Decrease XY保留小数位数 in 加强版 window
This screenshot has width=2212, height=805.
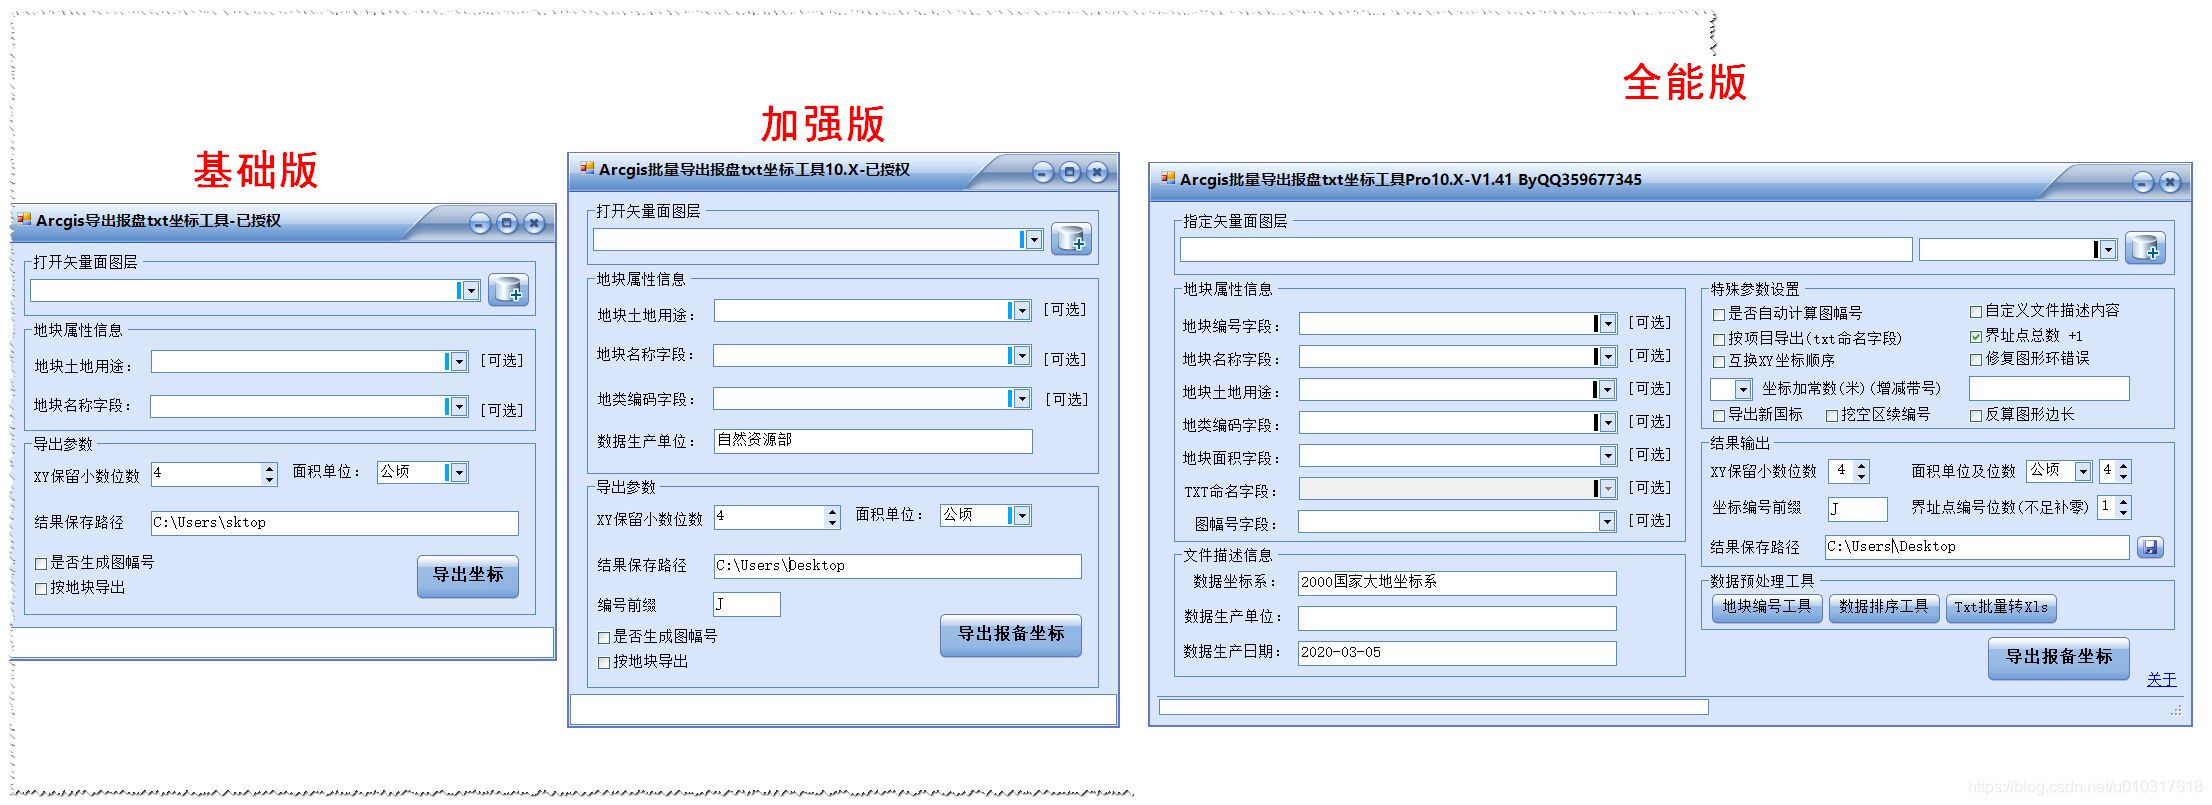[832, 523]
